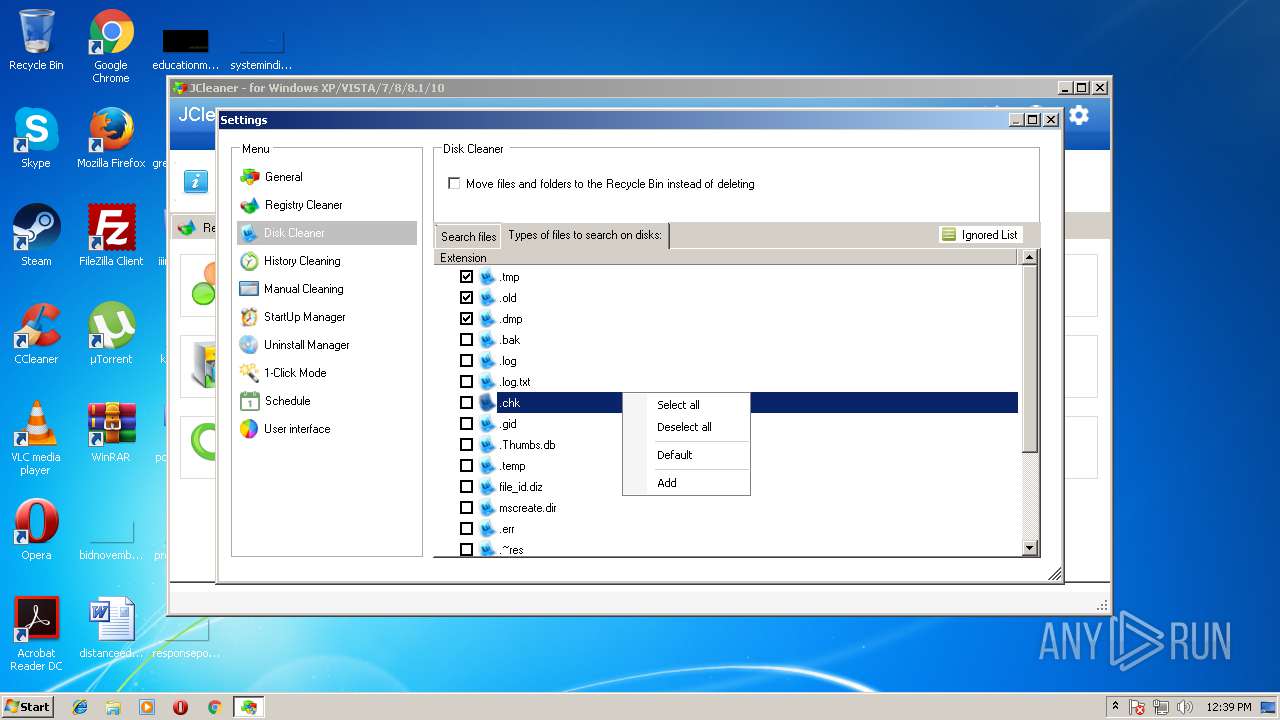Open µTorrent desktop shortcut
This screenshot has height=720, width=1280.
[x=111, y=334]
